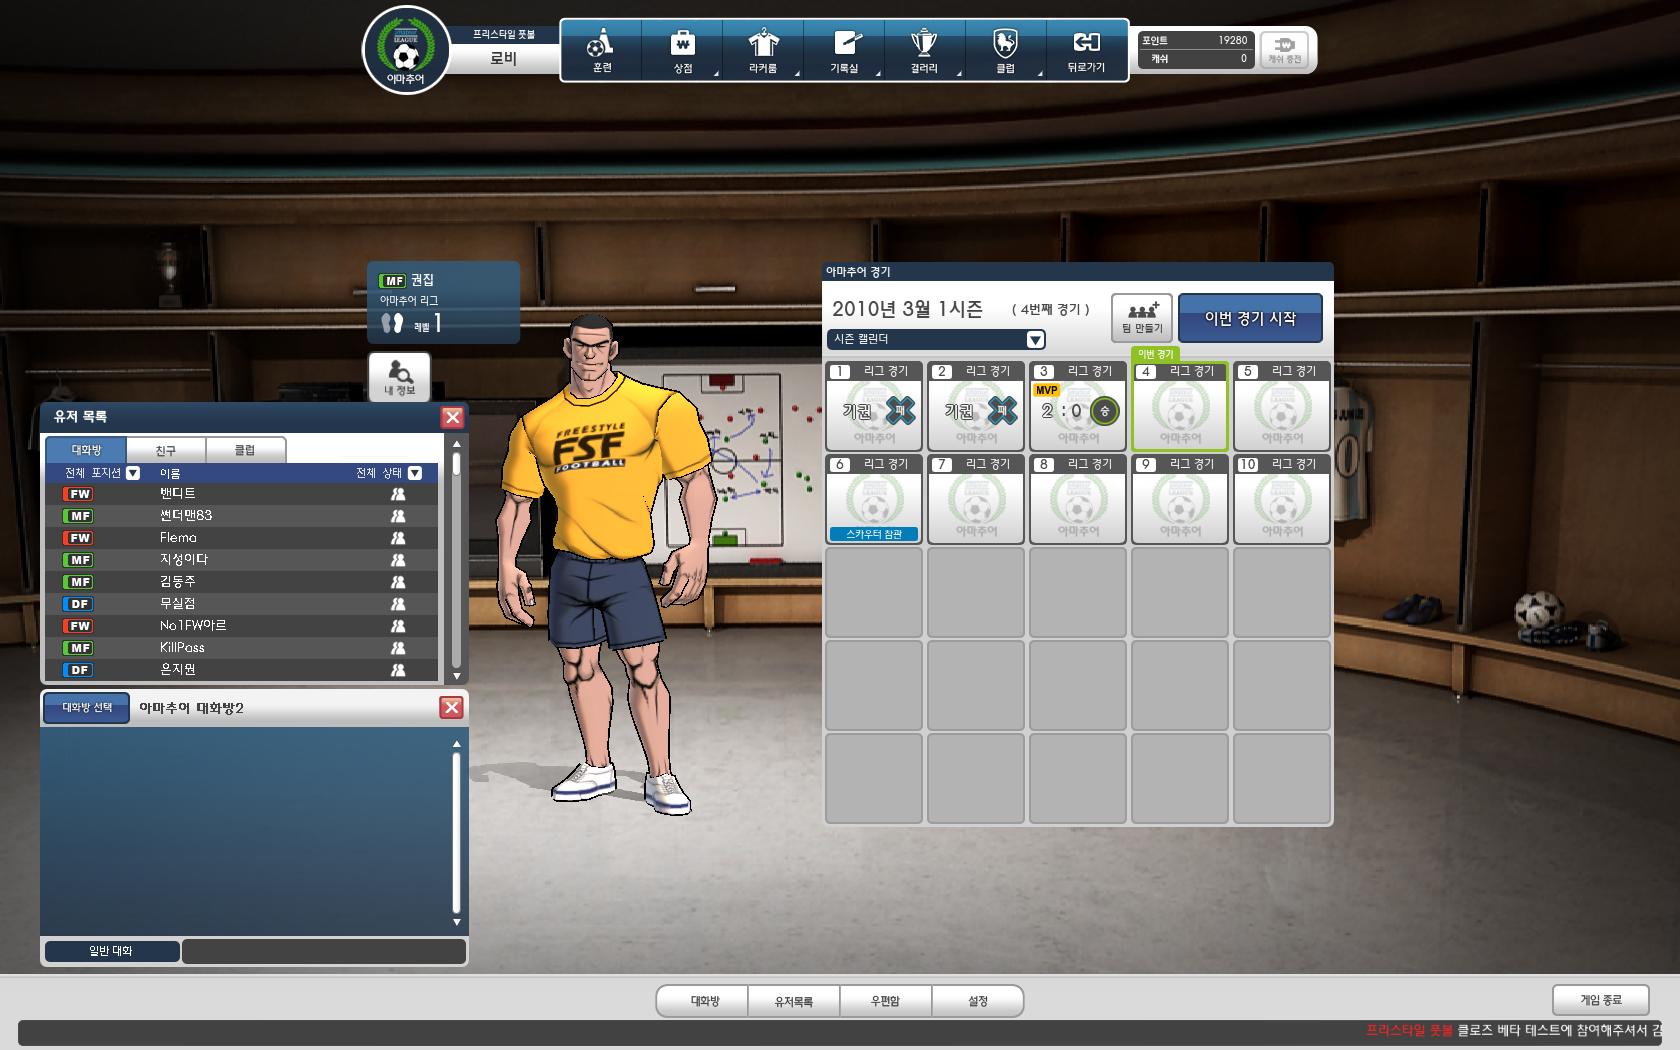Click the 캐쉬 충전 cash recharge icon

tap(1284, 49)
